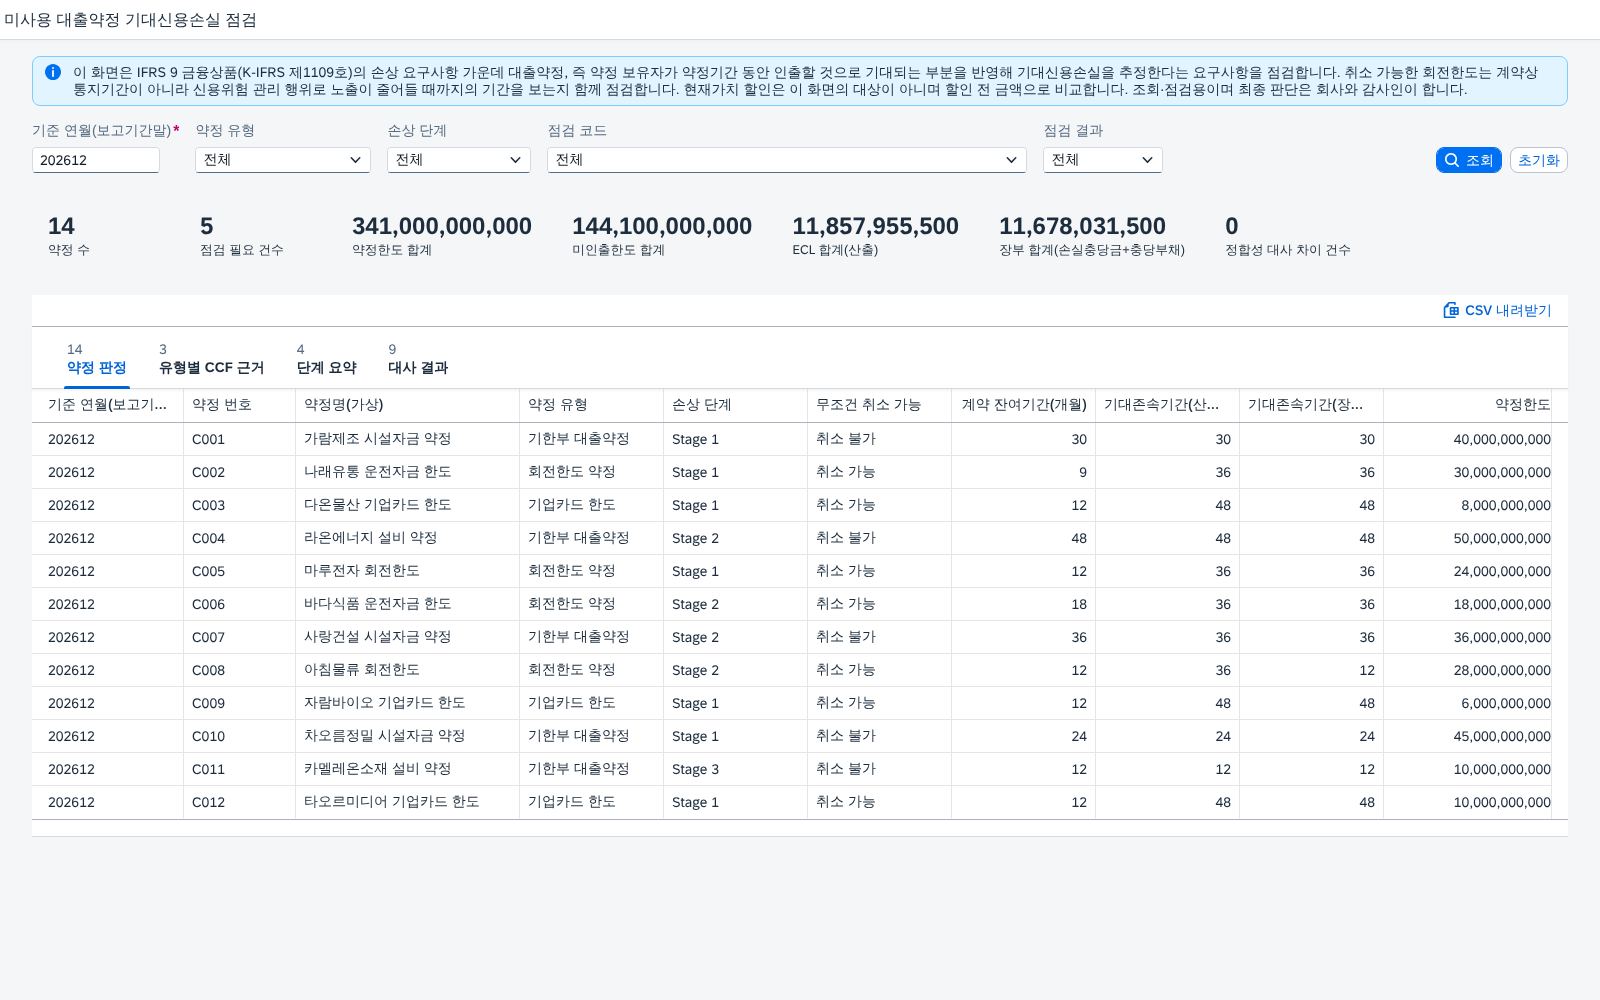The image size is (1600, 1000).
Task: Click the 약정 번호 column header
Action: click(240, 405)
